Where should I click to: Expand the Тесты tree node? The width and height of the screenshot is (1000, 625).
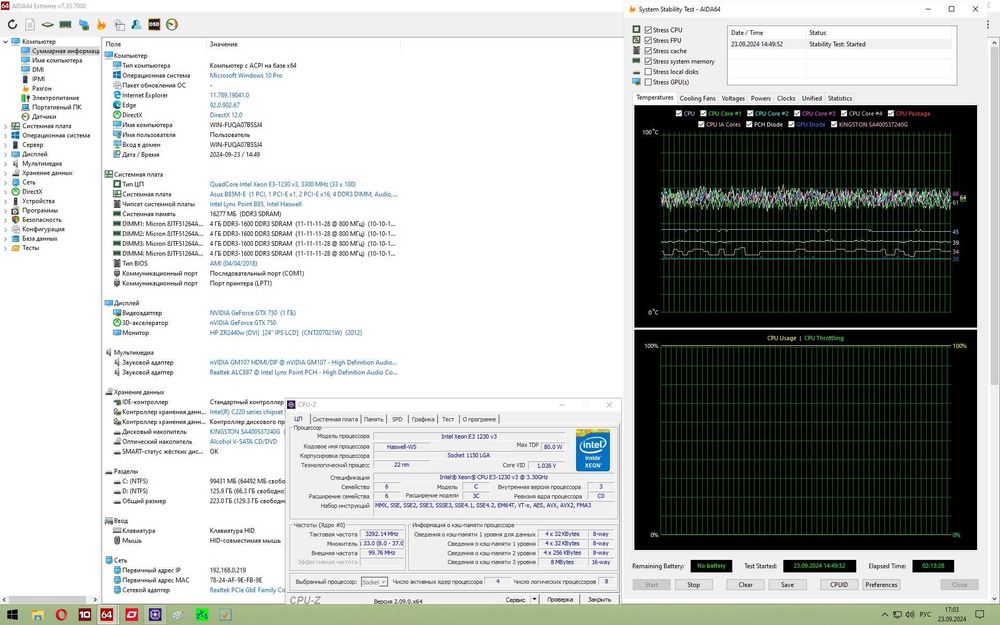coord(6,248)
